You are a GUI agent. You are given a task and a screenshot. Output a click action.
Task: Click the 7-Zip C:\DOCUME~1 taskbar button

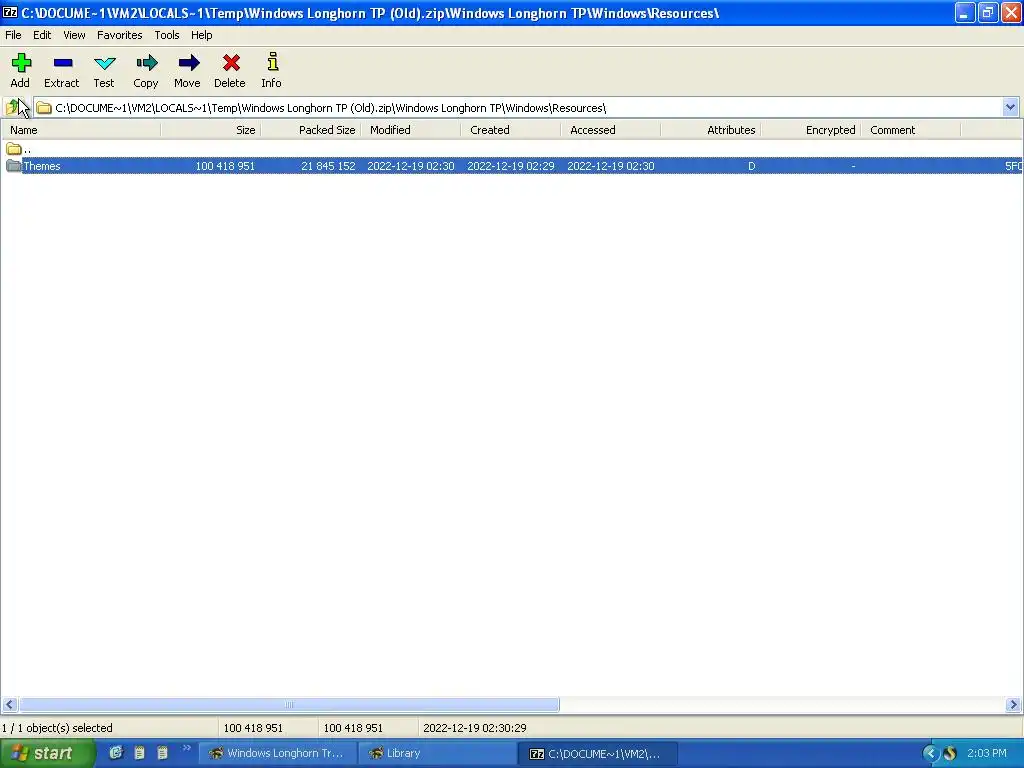598,753
